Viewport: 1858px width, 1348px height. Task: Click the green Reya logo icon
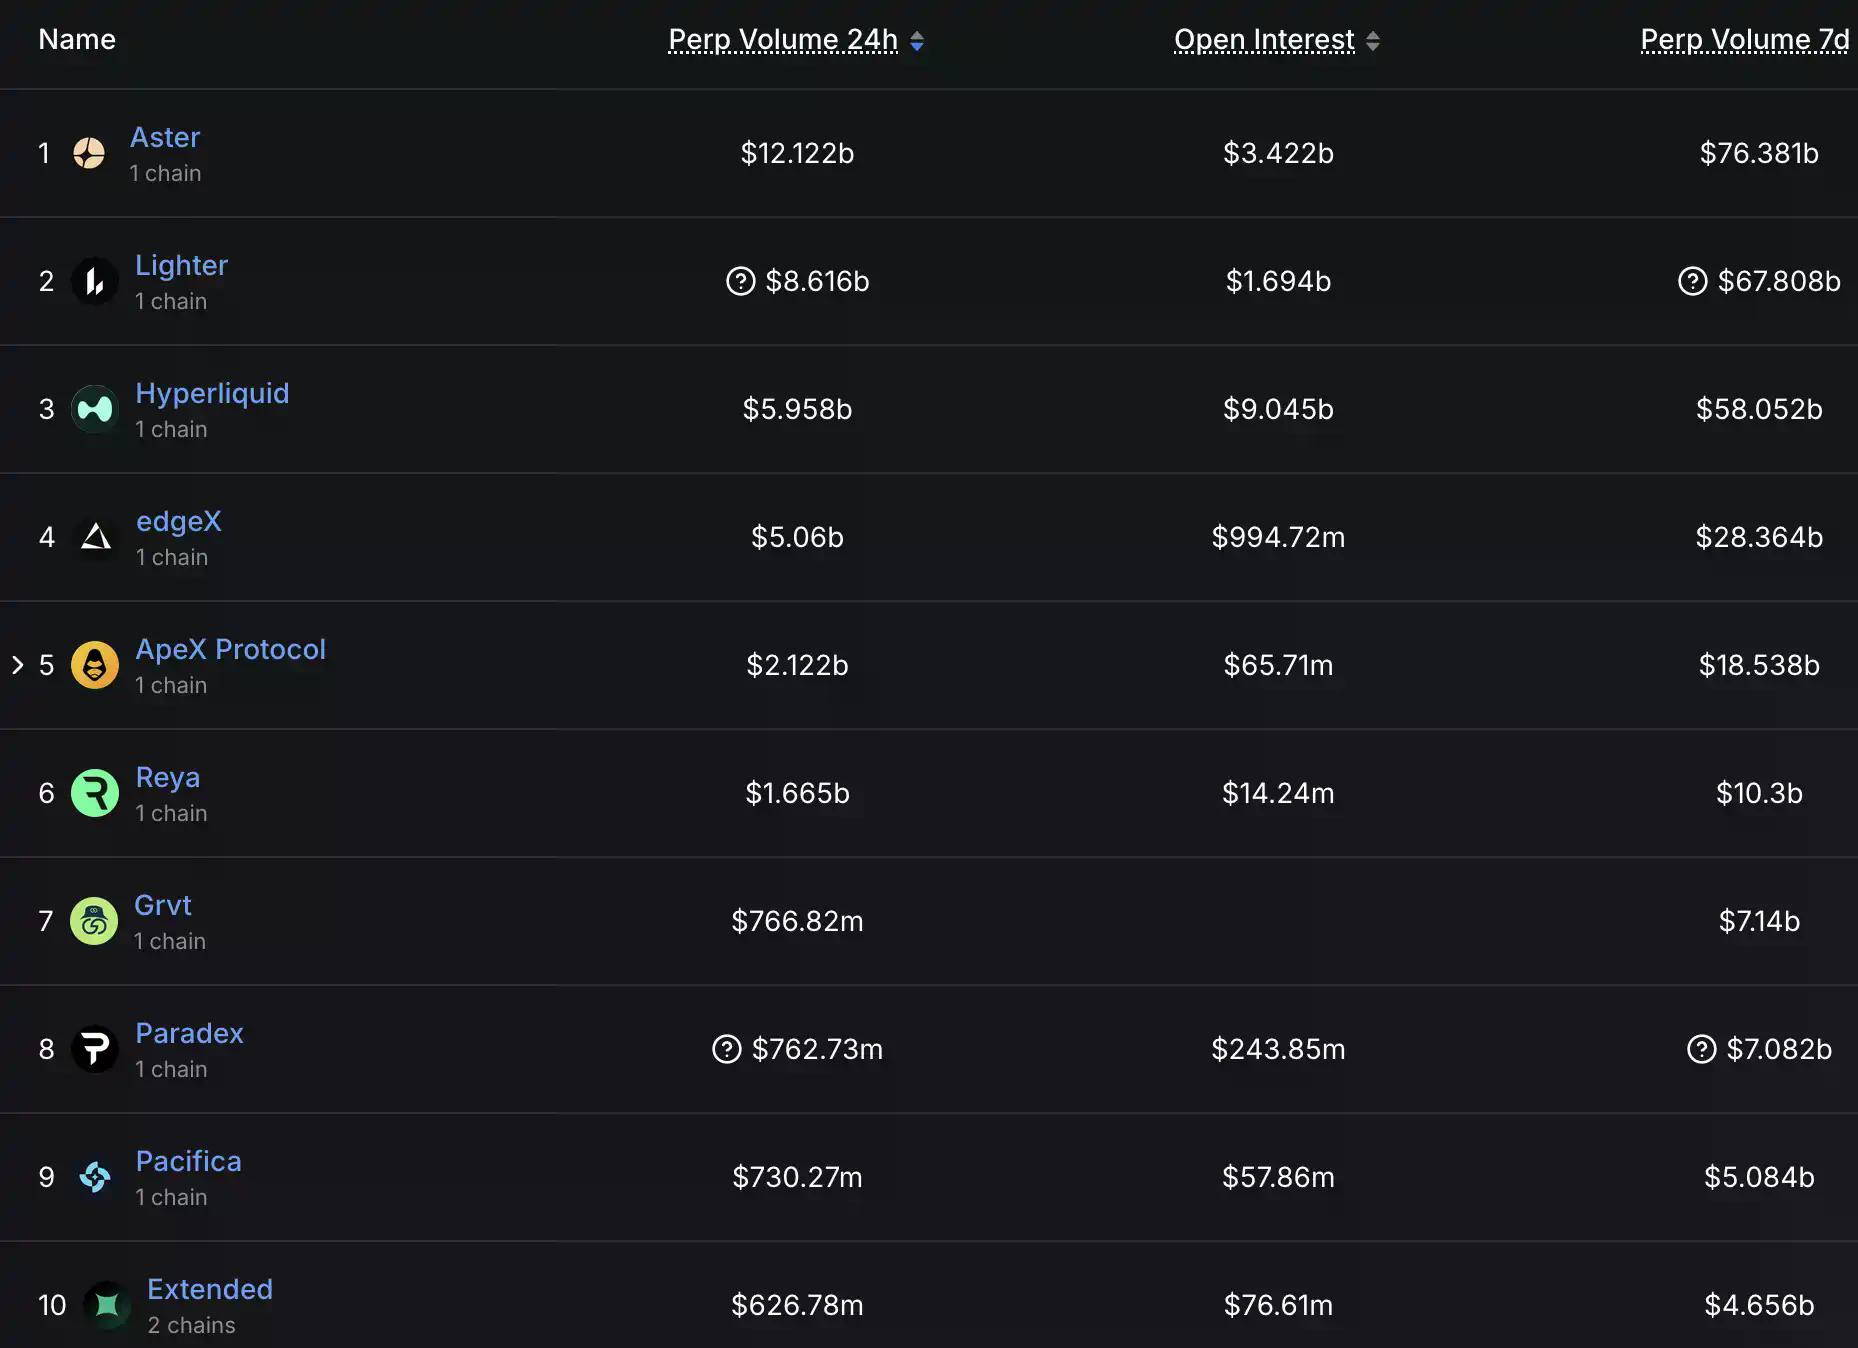(95, 793)
